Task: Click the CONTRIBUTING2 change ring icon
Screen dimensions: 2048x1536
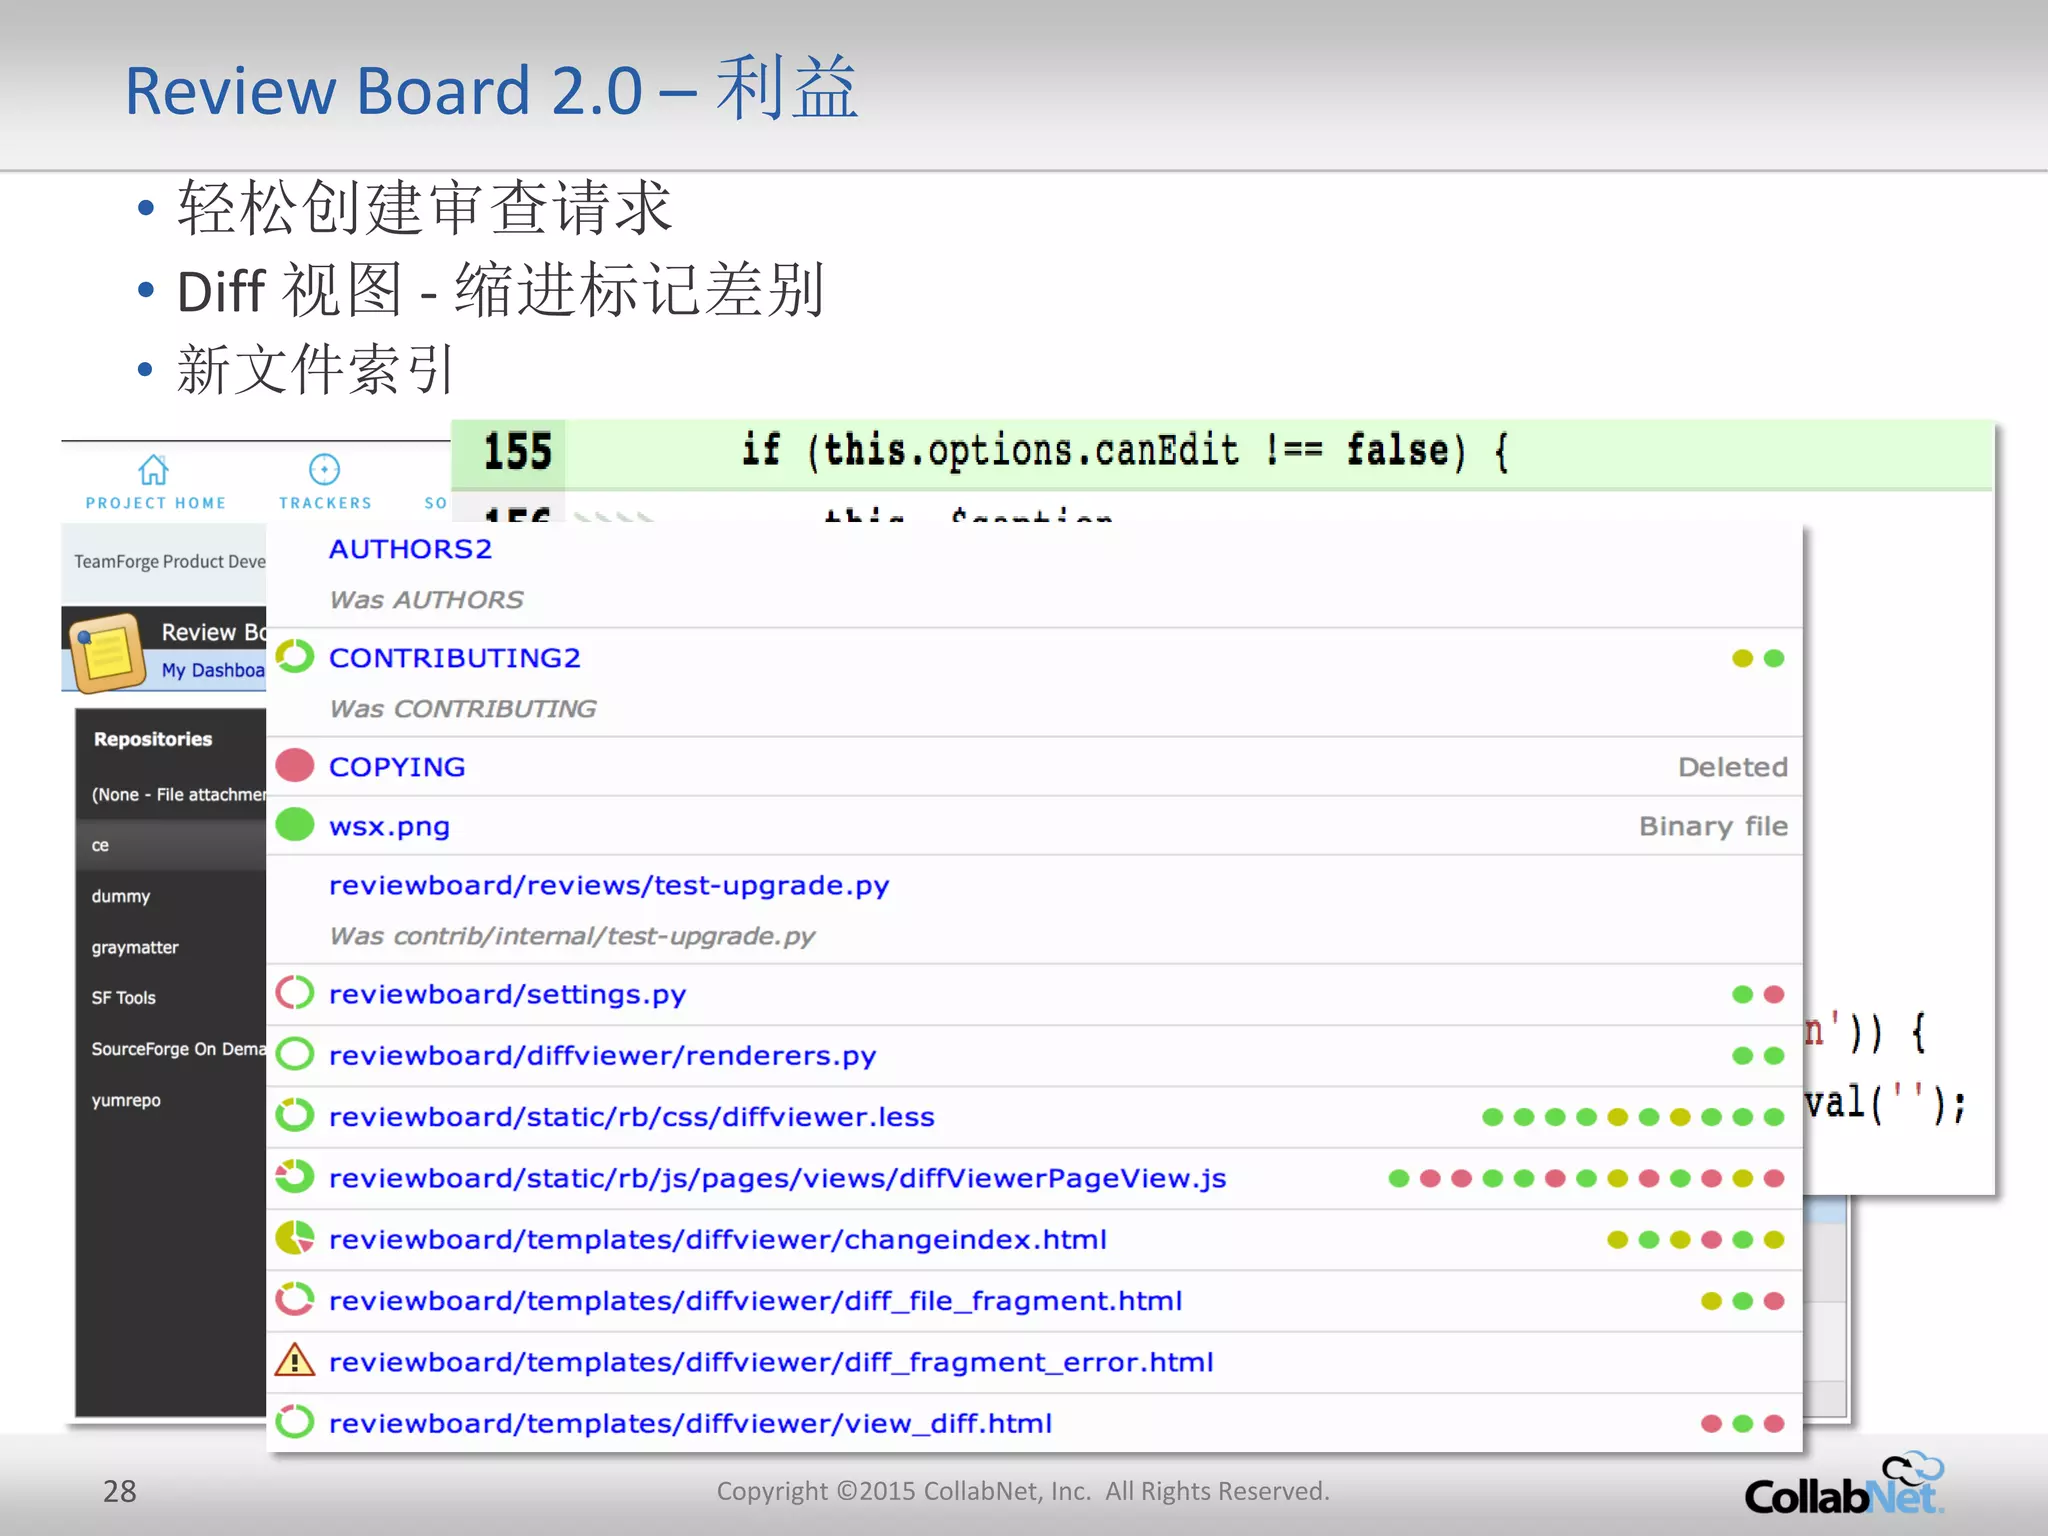Action: pyautogui.click(x=295, y=657)
